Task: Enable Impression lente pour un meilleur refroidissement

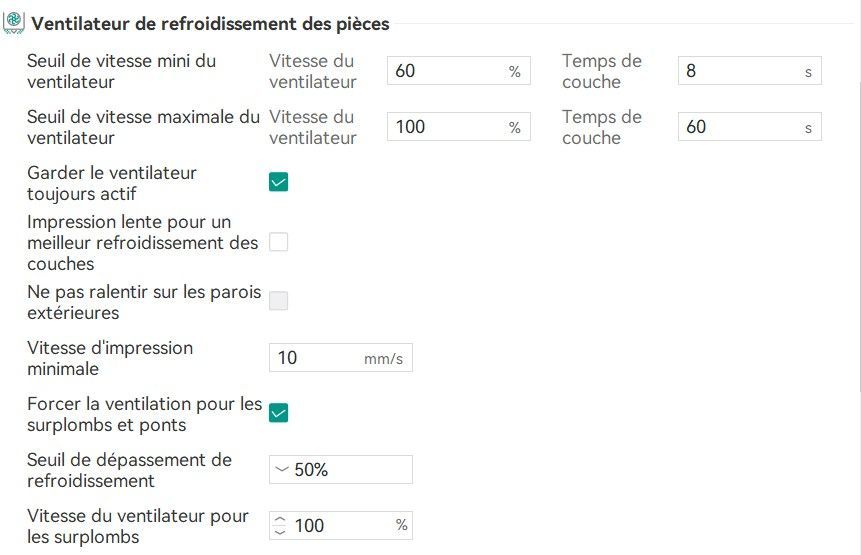Action: point(278,242)
